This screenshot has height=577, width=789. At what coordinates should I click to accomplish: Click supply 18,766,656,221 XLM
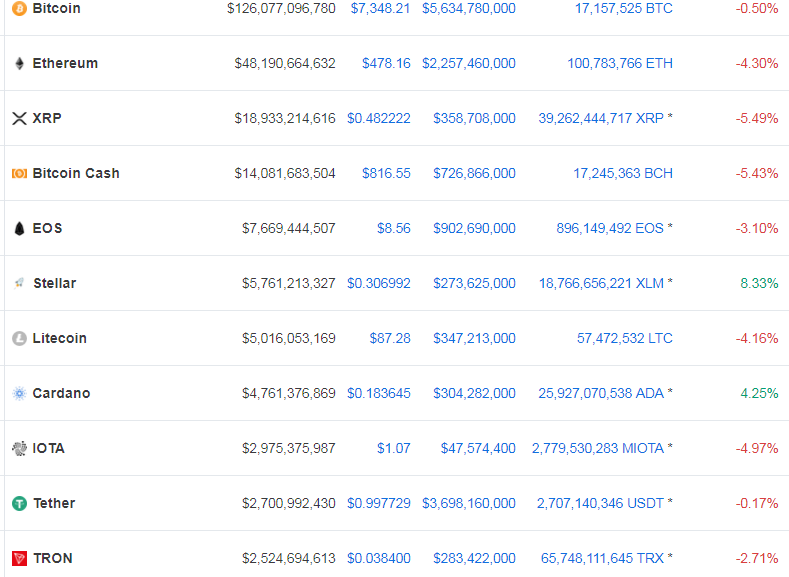pyautogui.click(x=601, y=283)
